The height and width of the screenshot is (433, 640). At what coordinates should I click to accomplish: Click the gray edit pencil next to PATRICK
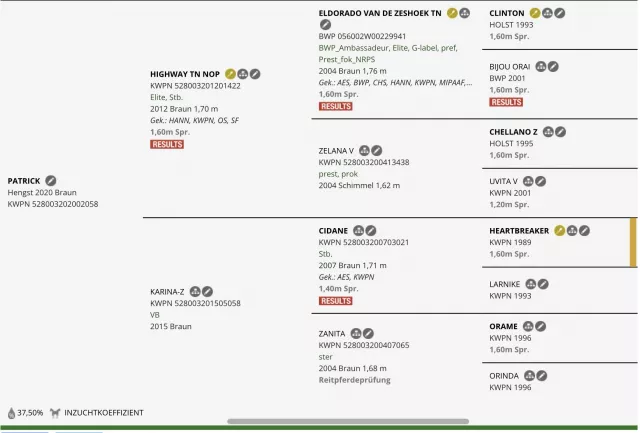pos(51,181)
